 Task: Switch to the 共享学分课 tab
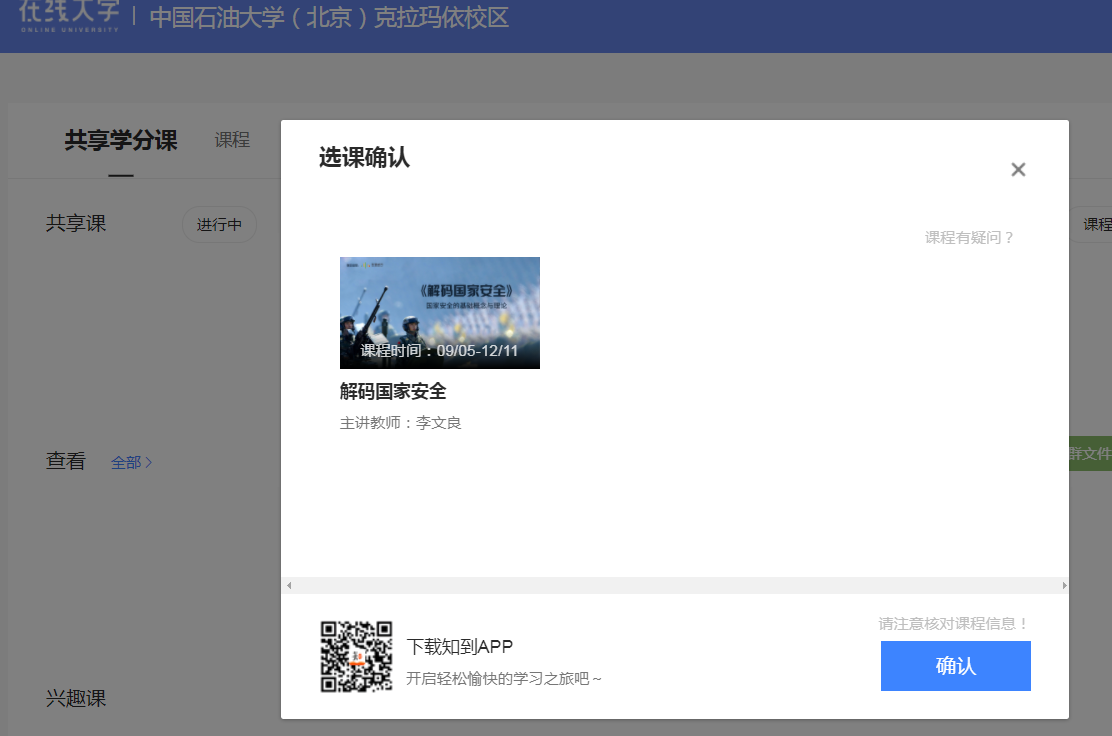[121, 141]
